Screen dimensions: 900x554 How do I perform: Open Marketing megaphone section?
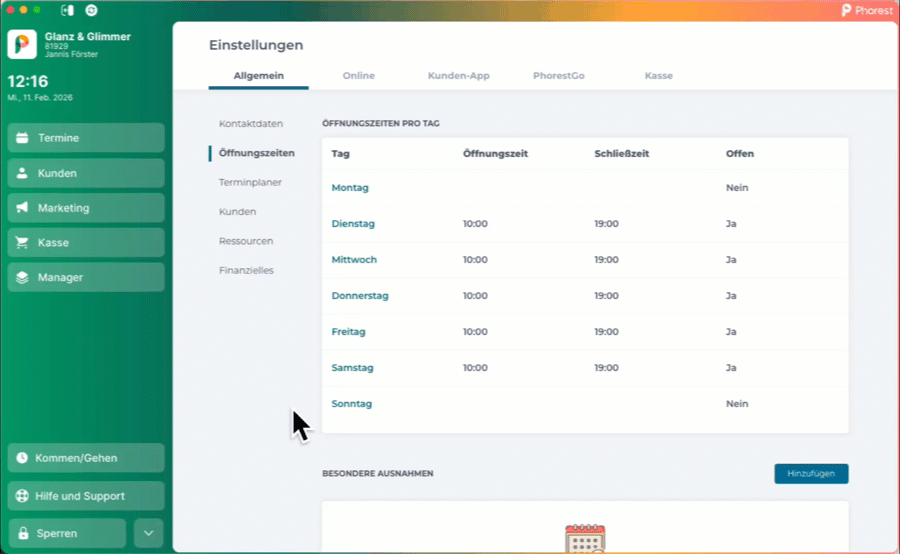pos(86,208)
